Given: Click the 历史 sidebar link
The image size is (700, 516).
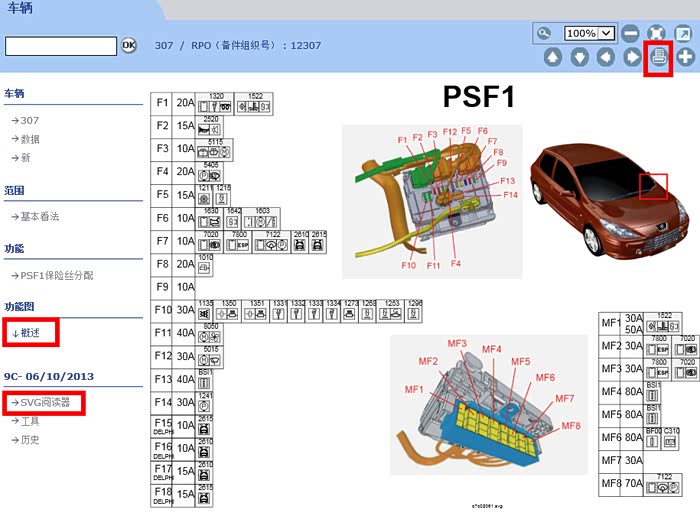Looking at the screenshot, I should 30,439.
